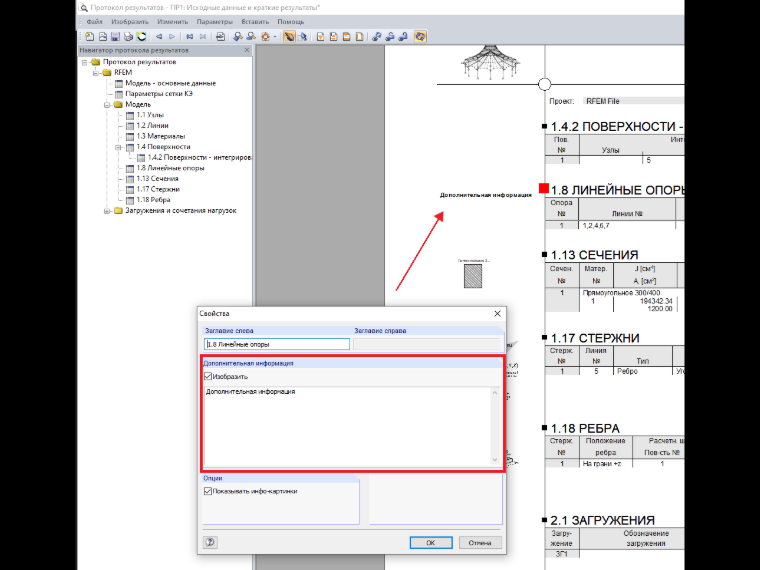Image resolution: width=760 pixels, height=570 pixels.
Task: Close the navigator panel with X
Action: (x=247, y=50)
